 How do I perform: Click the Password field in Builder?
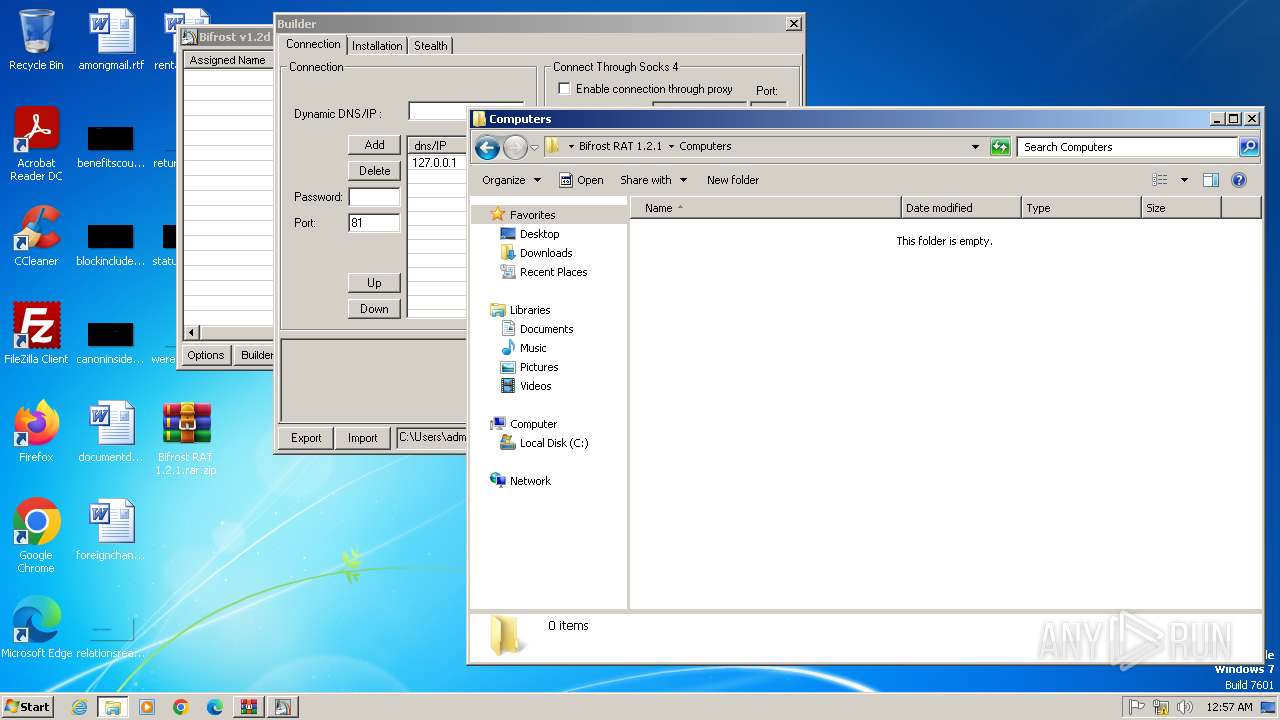coord(374,197)
